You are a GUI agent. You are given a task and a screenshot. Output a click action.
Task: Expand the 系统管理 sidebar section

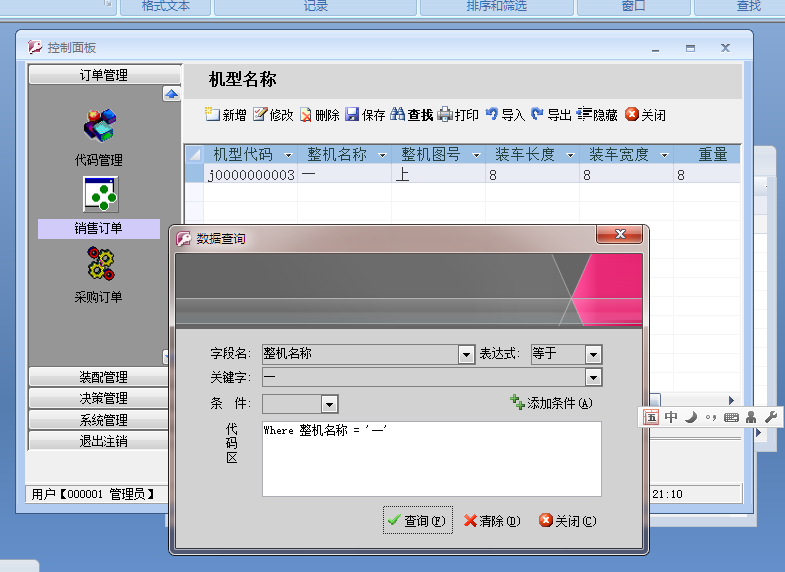[x=99, y=419]
